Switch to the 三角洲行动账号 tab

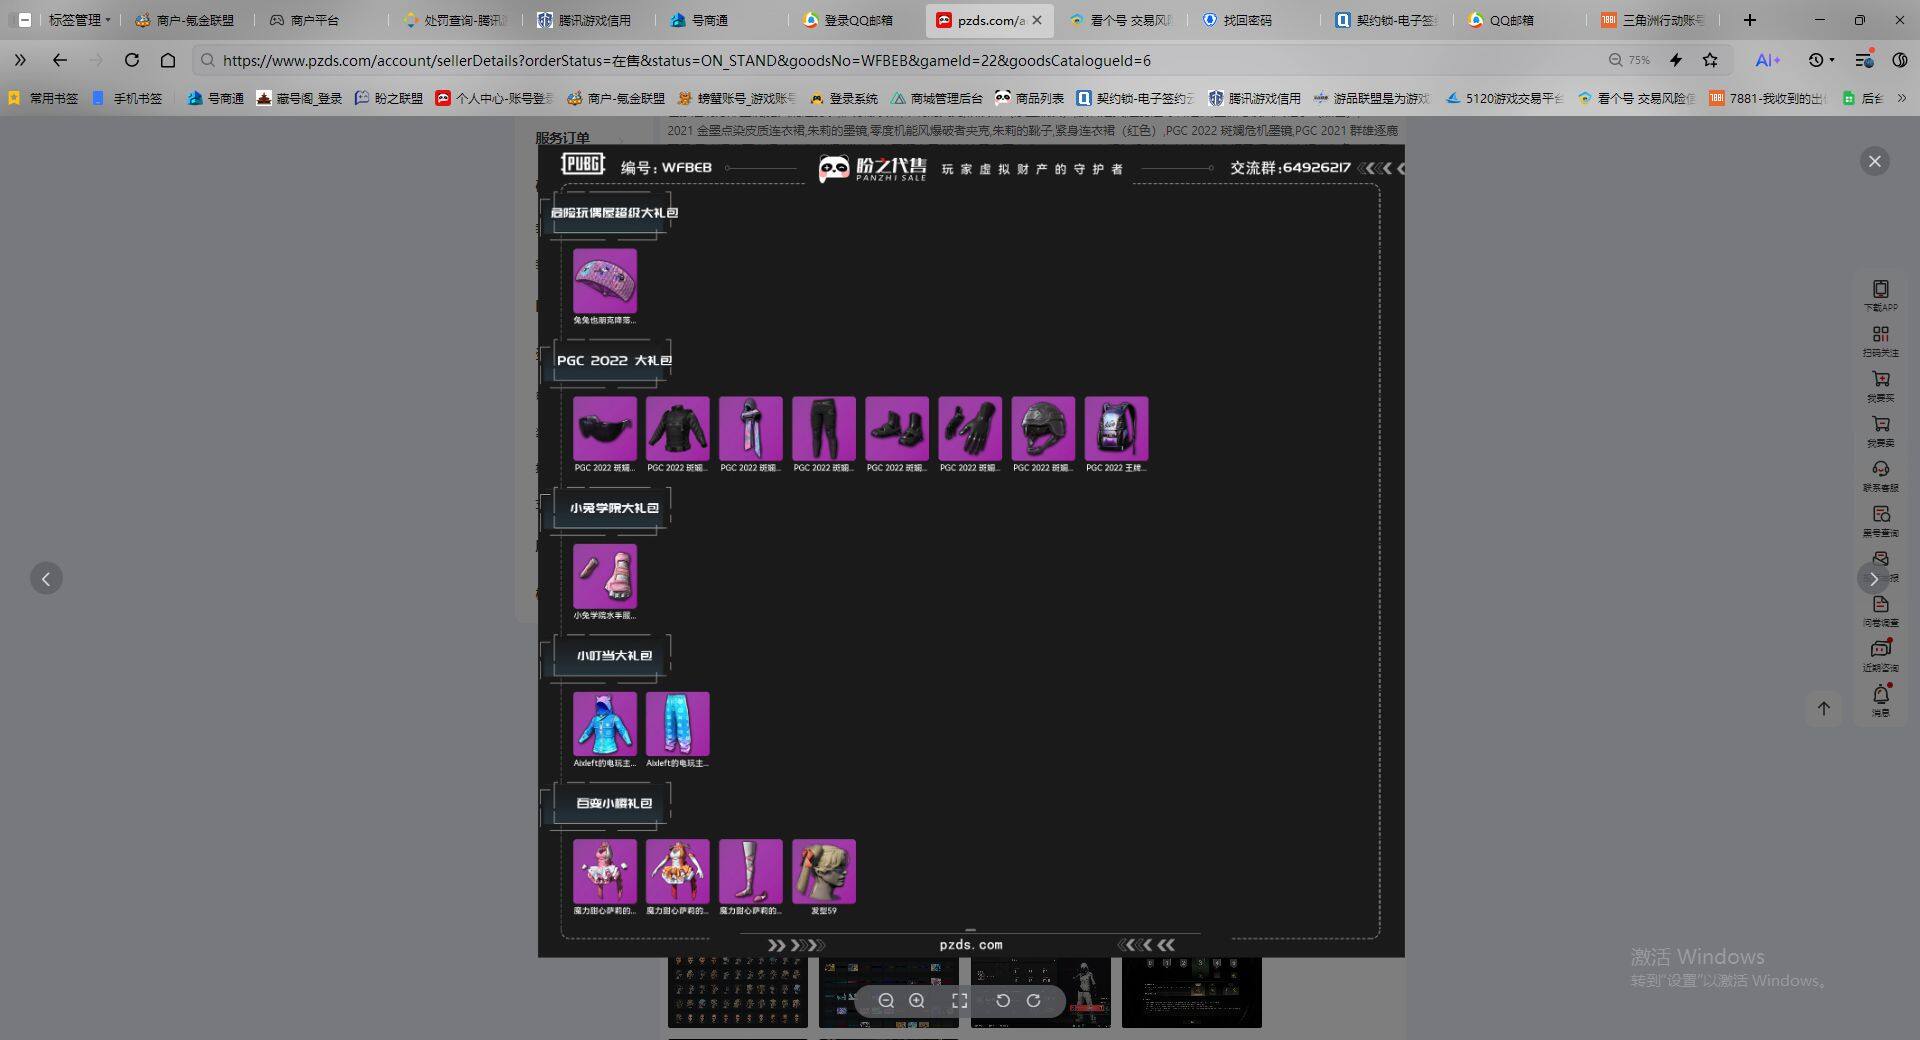click(1652, 20)
